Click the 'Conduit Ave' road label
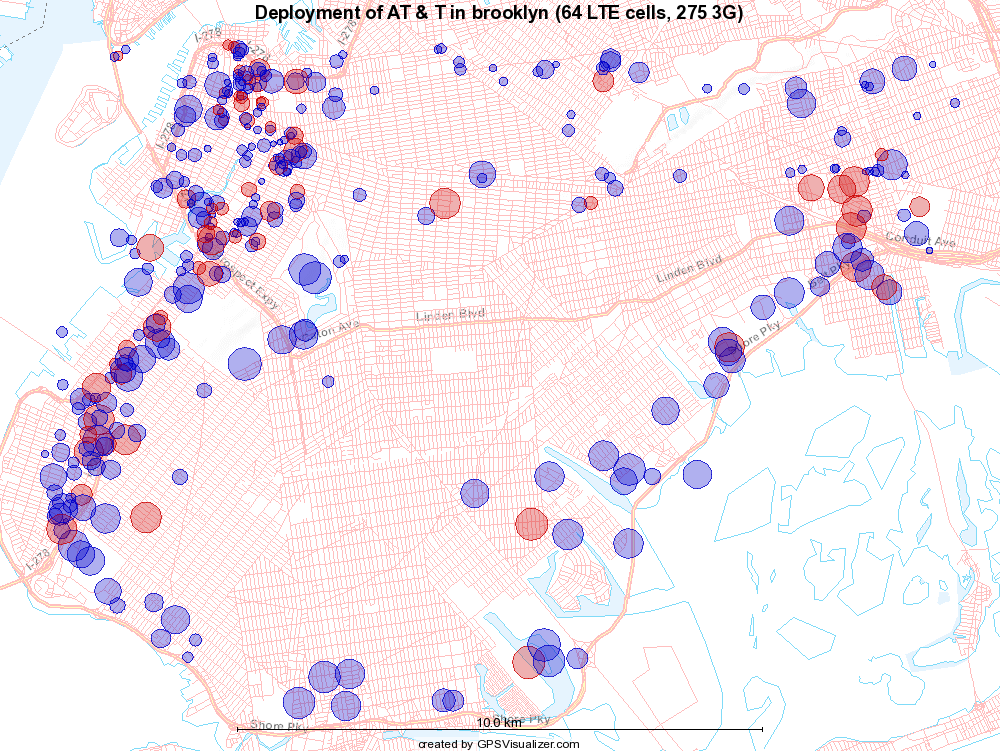This screenshot has width=1000, height=751. coord(920,239)
